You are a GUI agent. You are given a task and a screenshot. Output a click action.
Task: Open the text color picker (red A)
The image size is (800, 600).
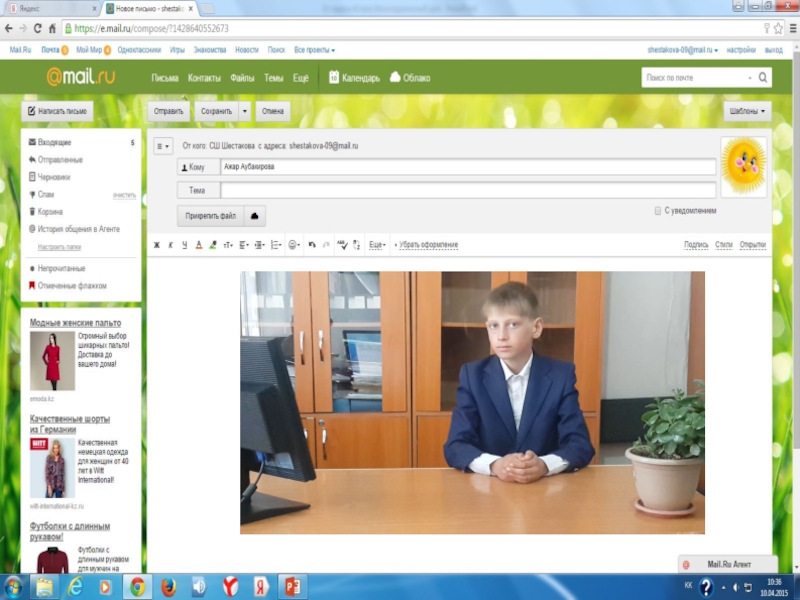click(x=199, y=245)
